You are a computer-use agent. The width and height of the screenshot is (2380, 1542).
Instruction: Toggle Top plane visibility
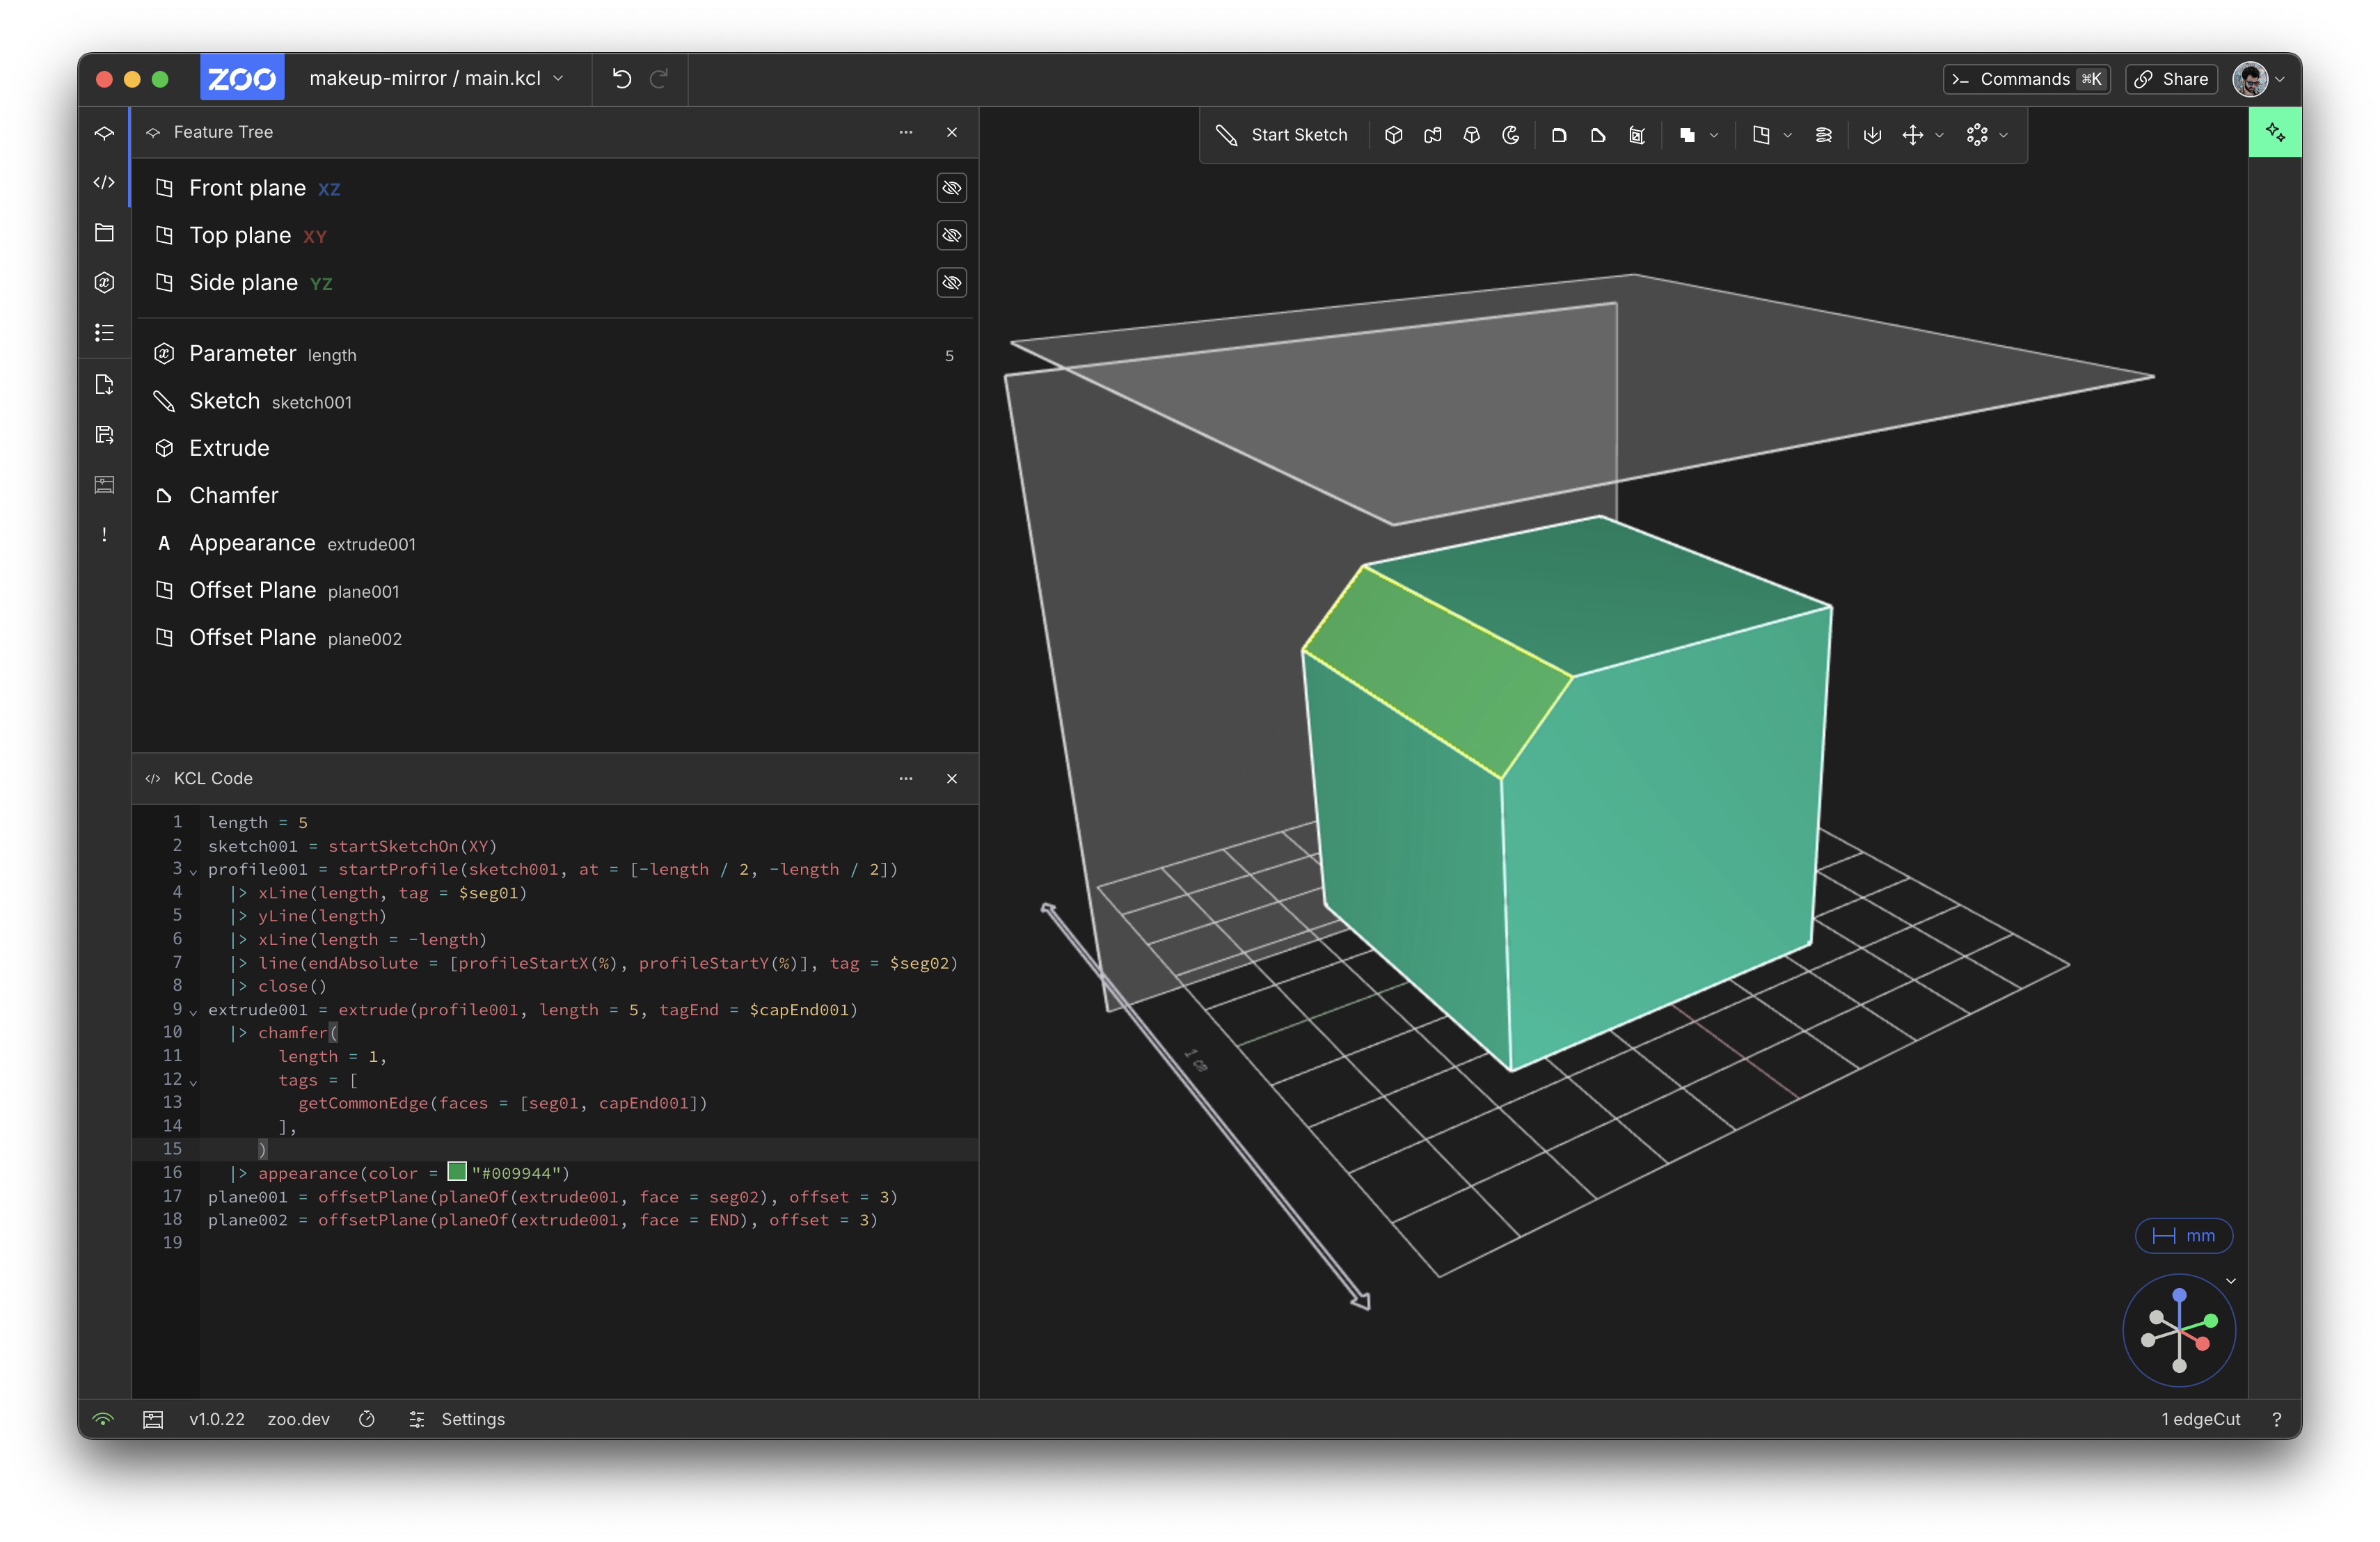(x=951, y=235)
